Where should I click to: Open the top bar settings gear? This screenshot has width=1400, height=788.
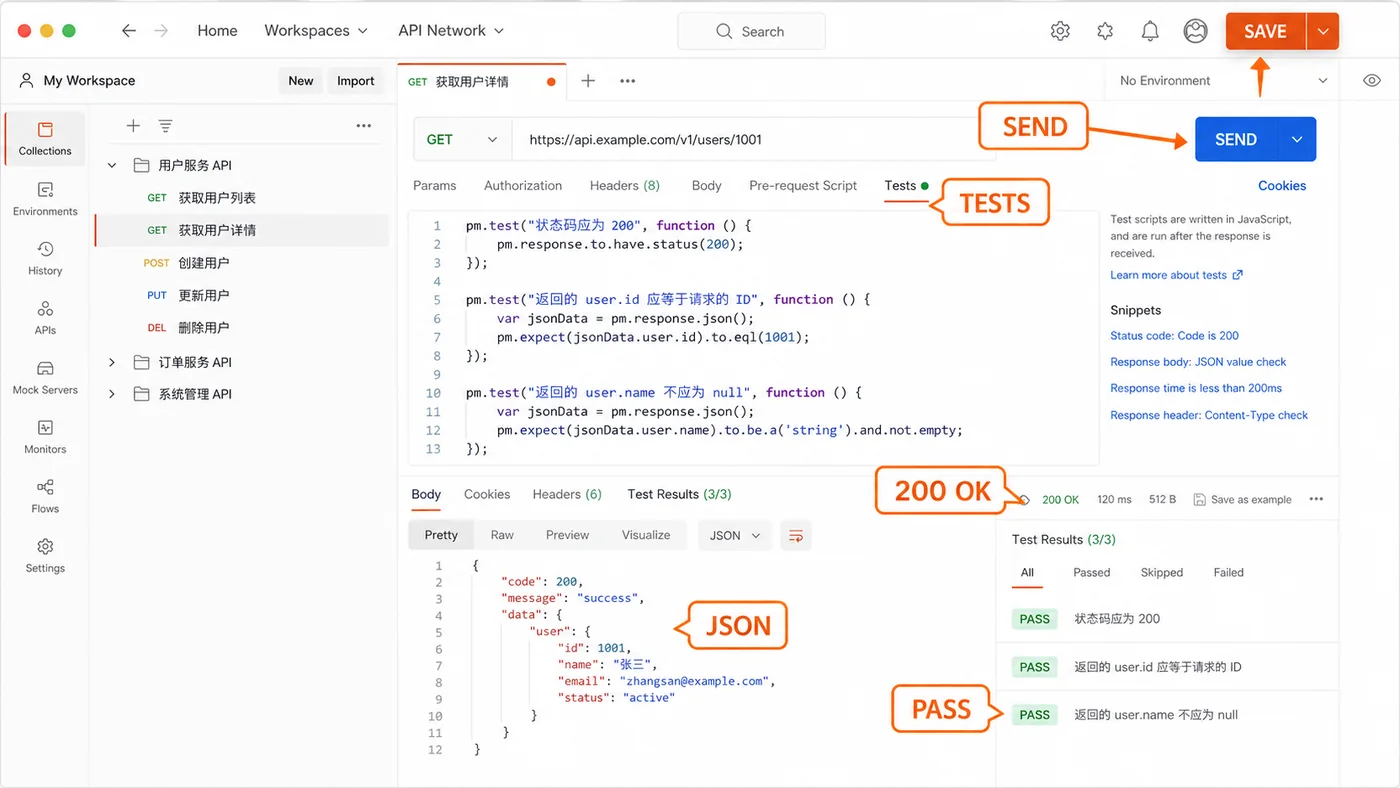[x=1060, y=31]
